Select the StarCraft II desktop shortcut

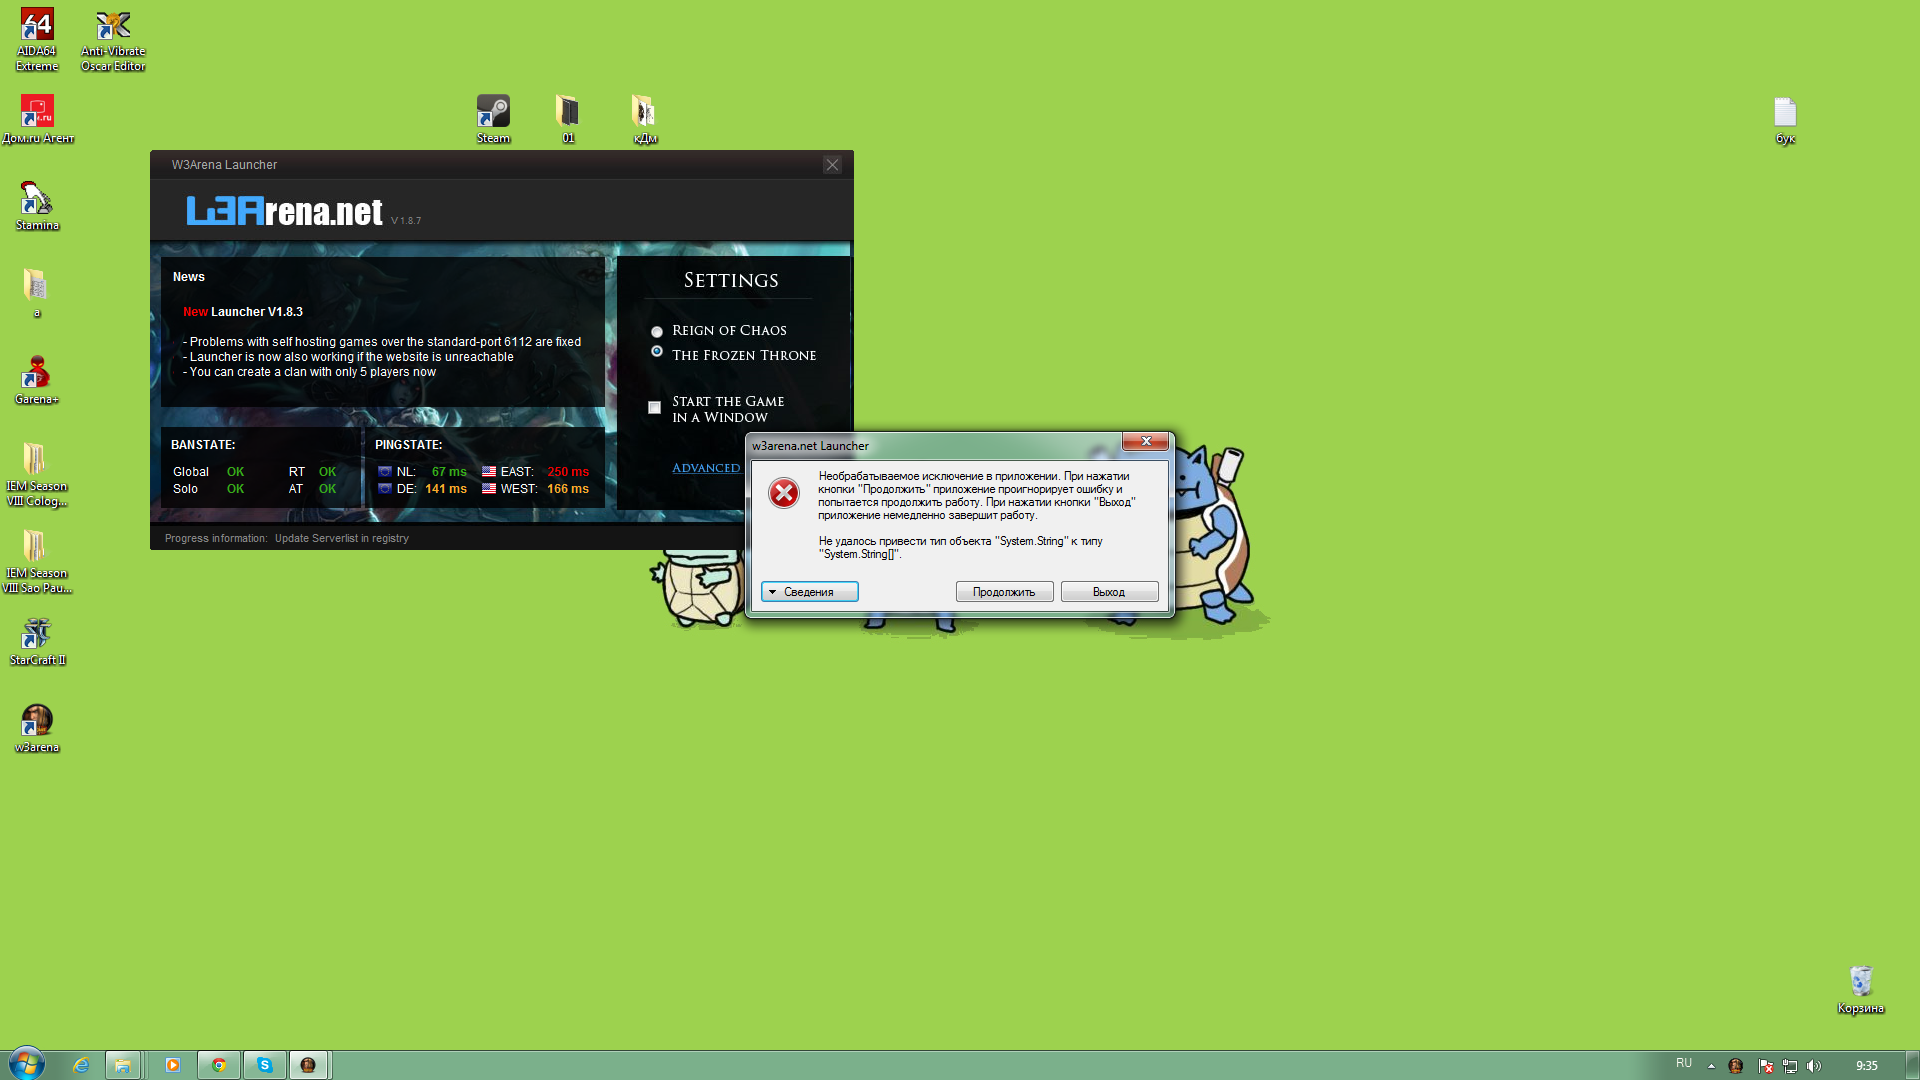pyautogui.click(x=37, y=640)
